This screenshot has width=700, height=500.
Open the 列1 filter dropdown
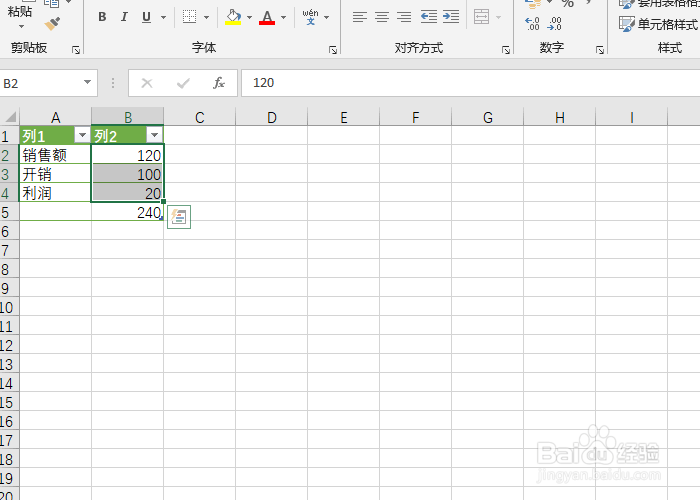click(82, 135)
